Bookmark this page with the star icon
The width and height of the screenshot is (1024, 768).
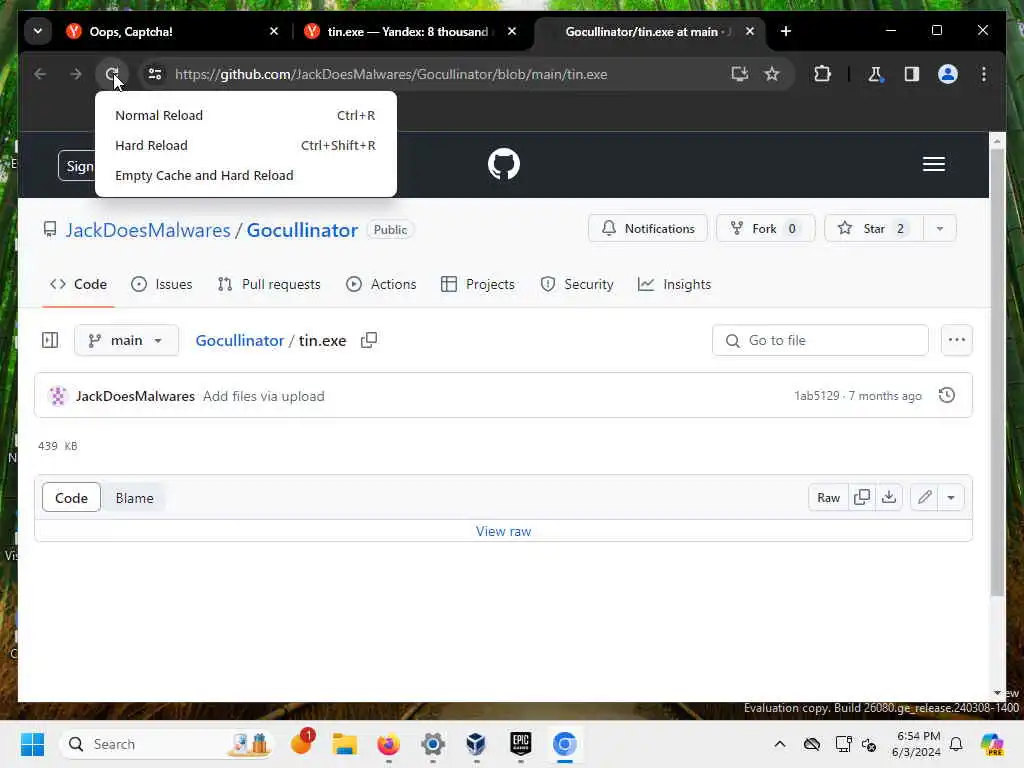pos(772,74)
